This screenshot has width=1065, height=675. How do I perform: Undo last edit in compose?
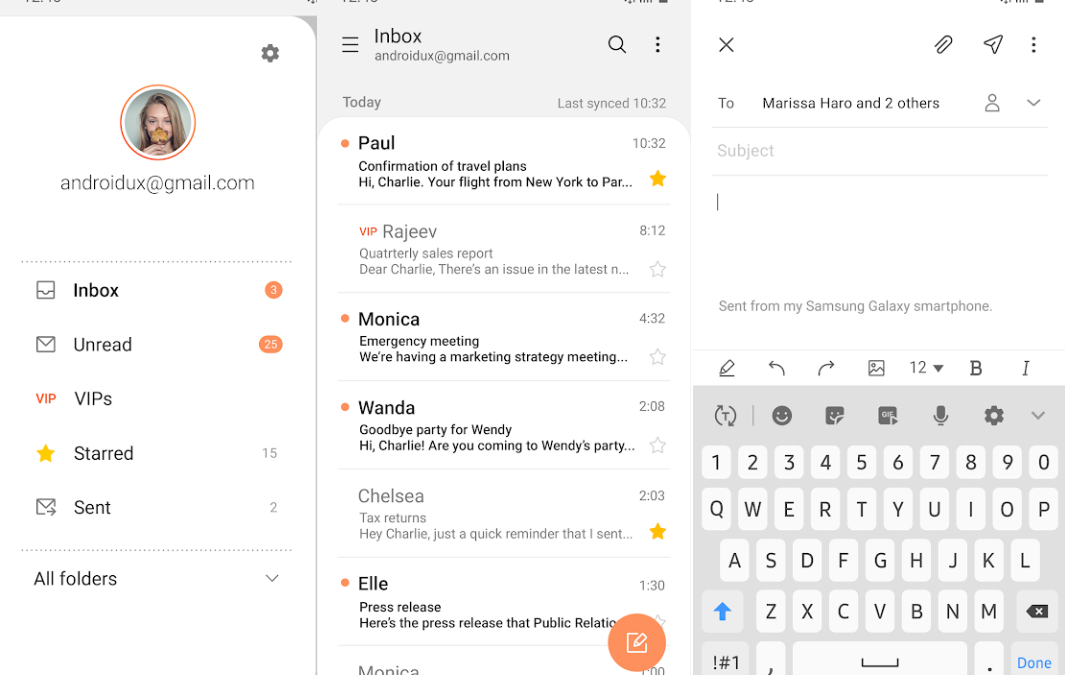(x=776, y=368)
